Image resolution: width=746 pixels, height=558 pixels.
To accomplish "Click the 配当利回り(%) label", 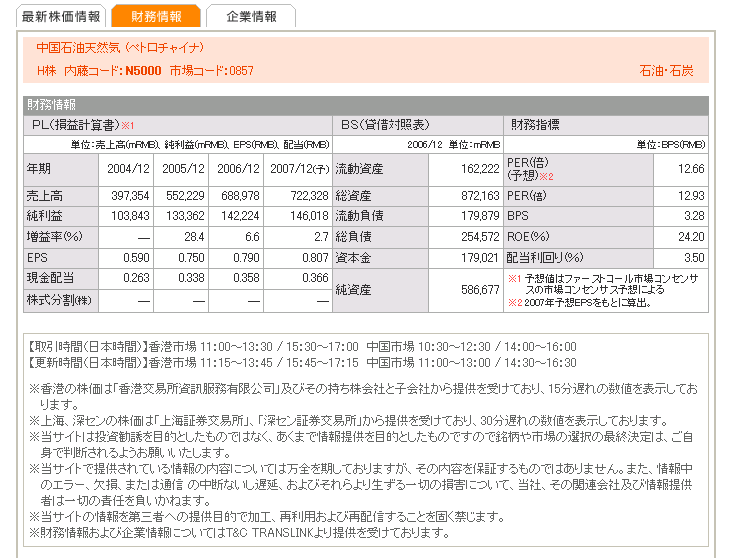I will (545, 258).
